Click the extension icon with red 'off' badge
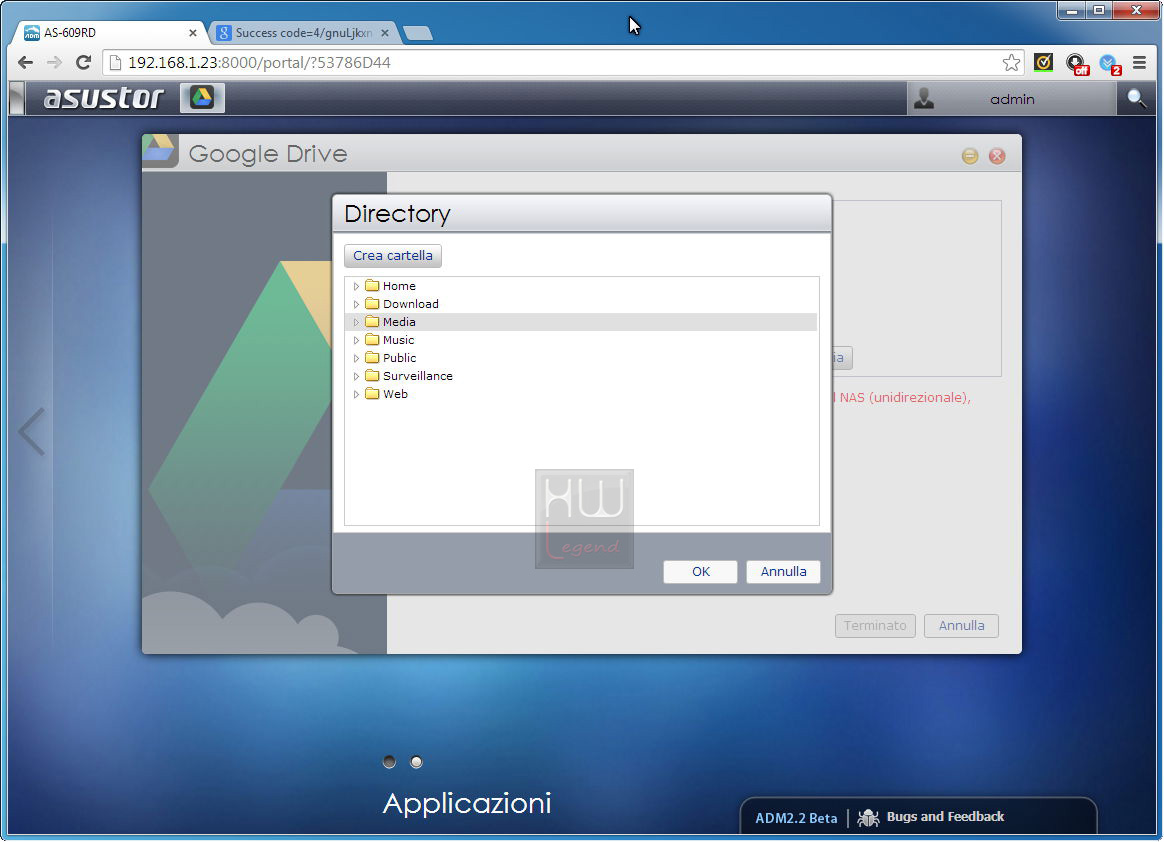 click(x=1076, y=64)
